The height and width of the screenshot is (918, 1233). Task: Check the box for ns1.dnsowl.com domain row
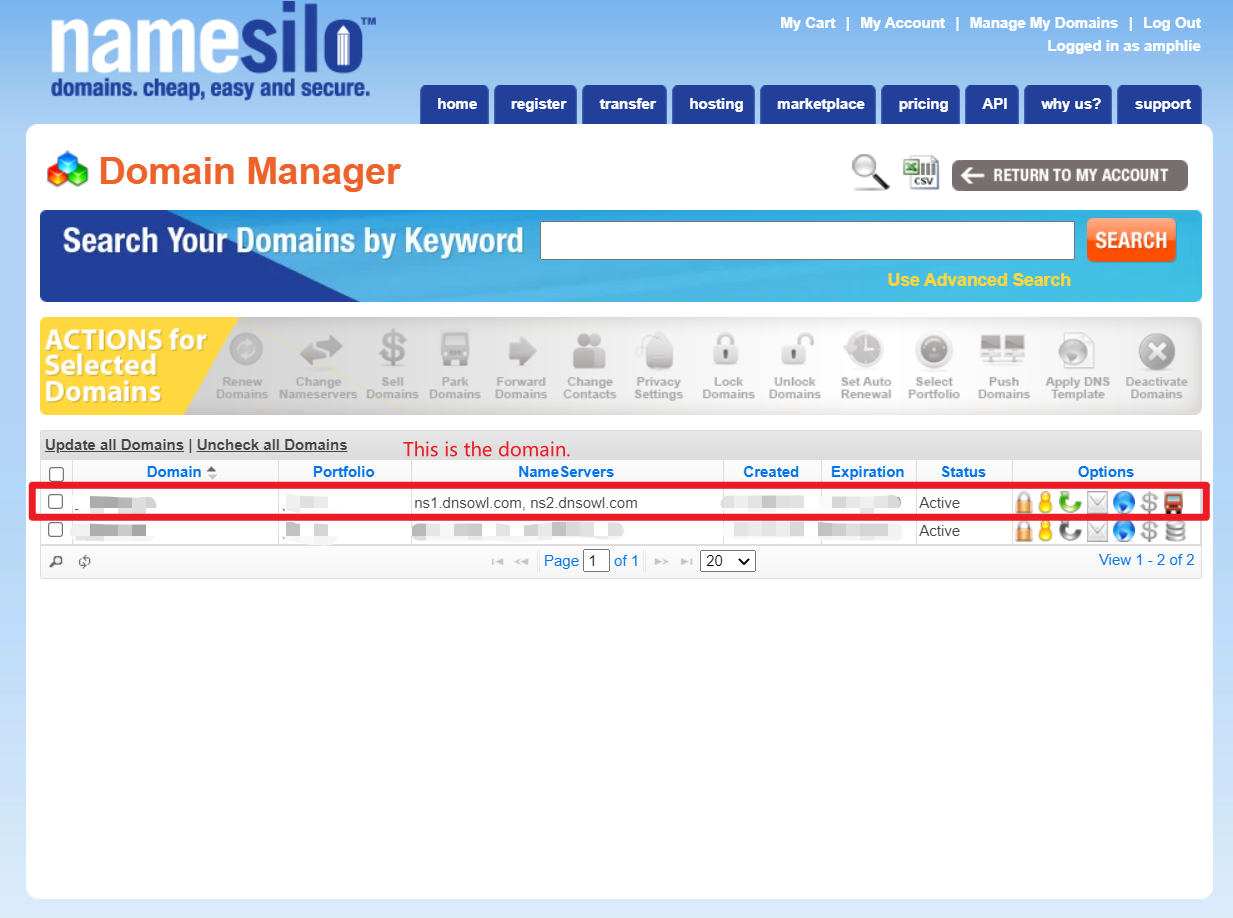click(x=56, y=501)
